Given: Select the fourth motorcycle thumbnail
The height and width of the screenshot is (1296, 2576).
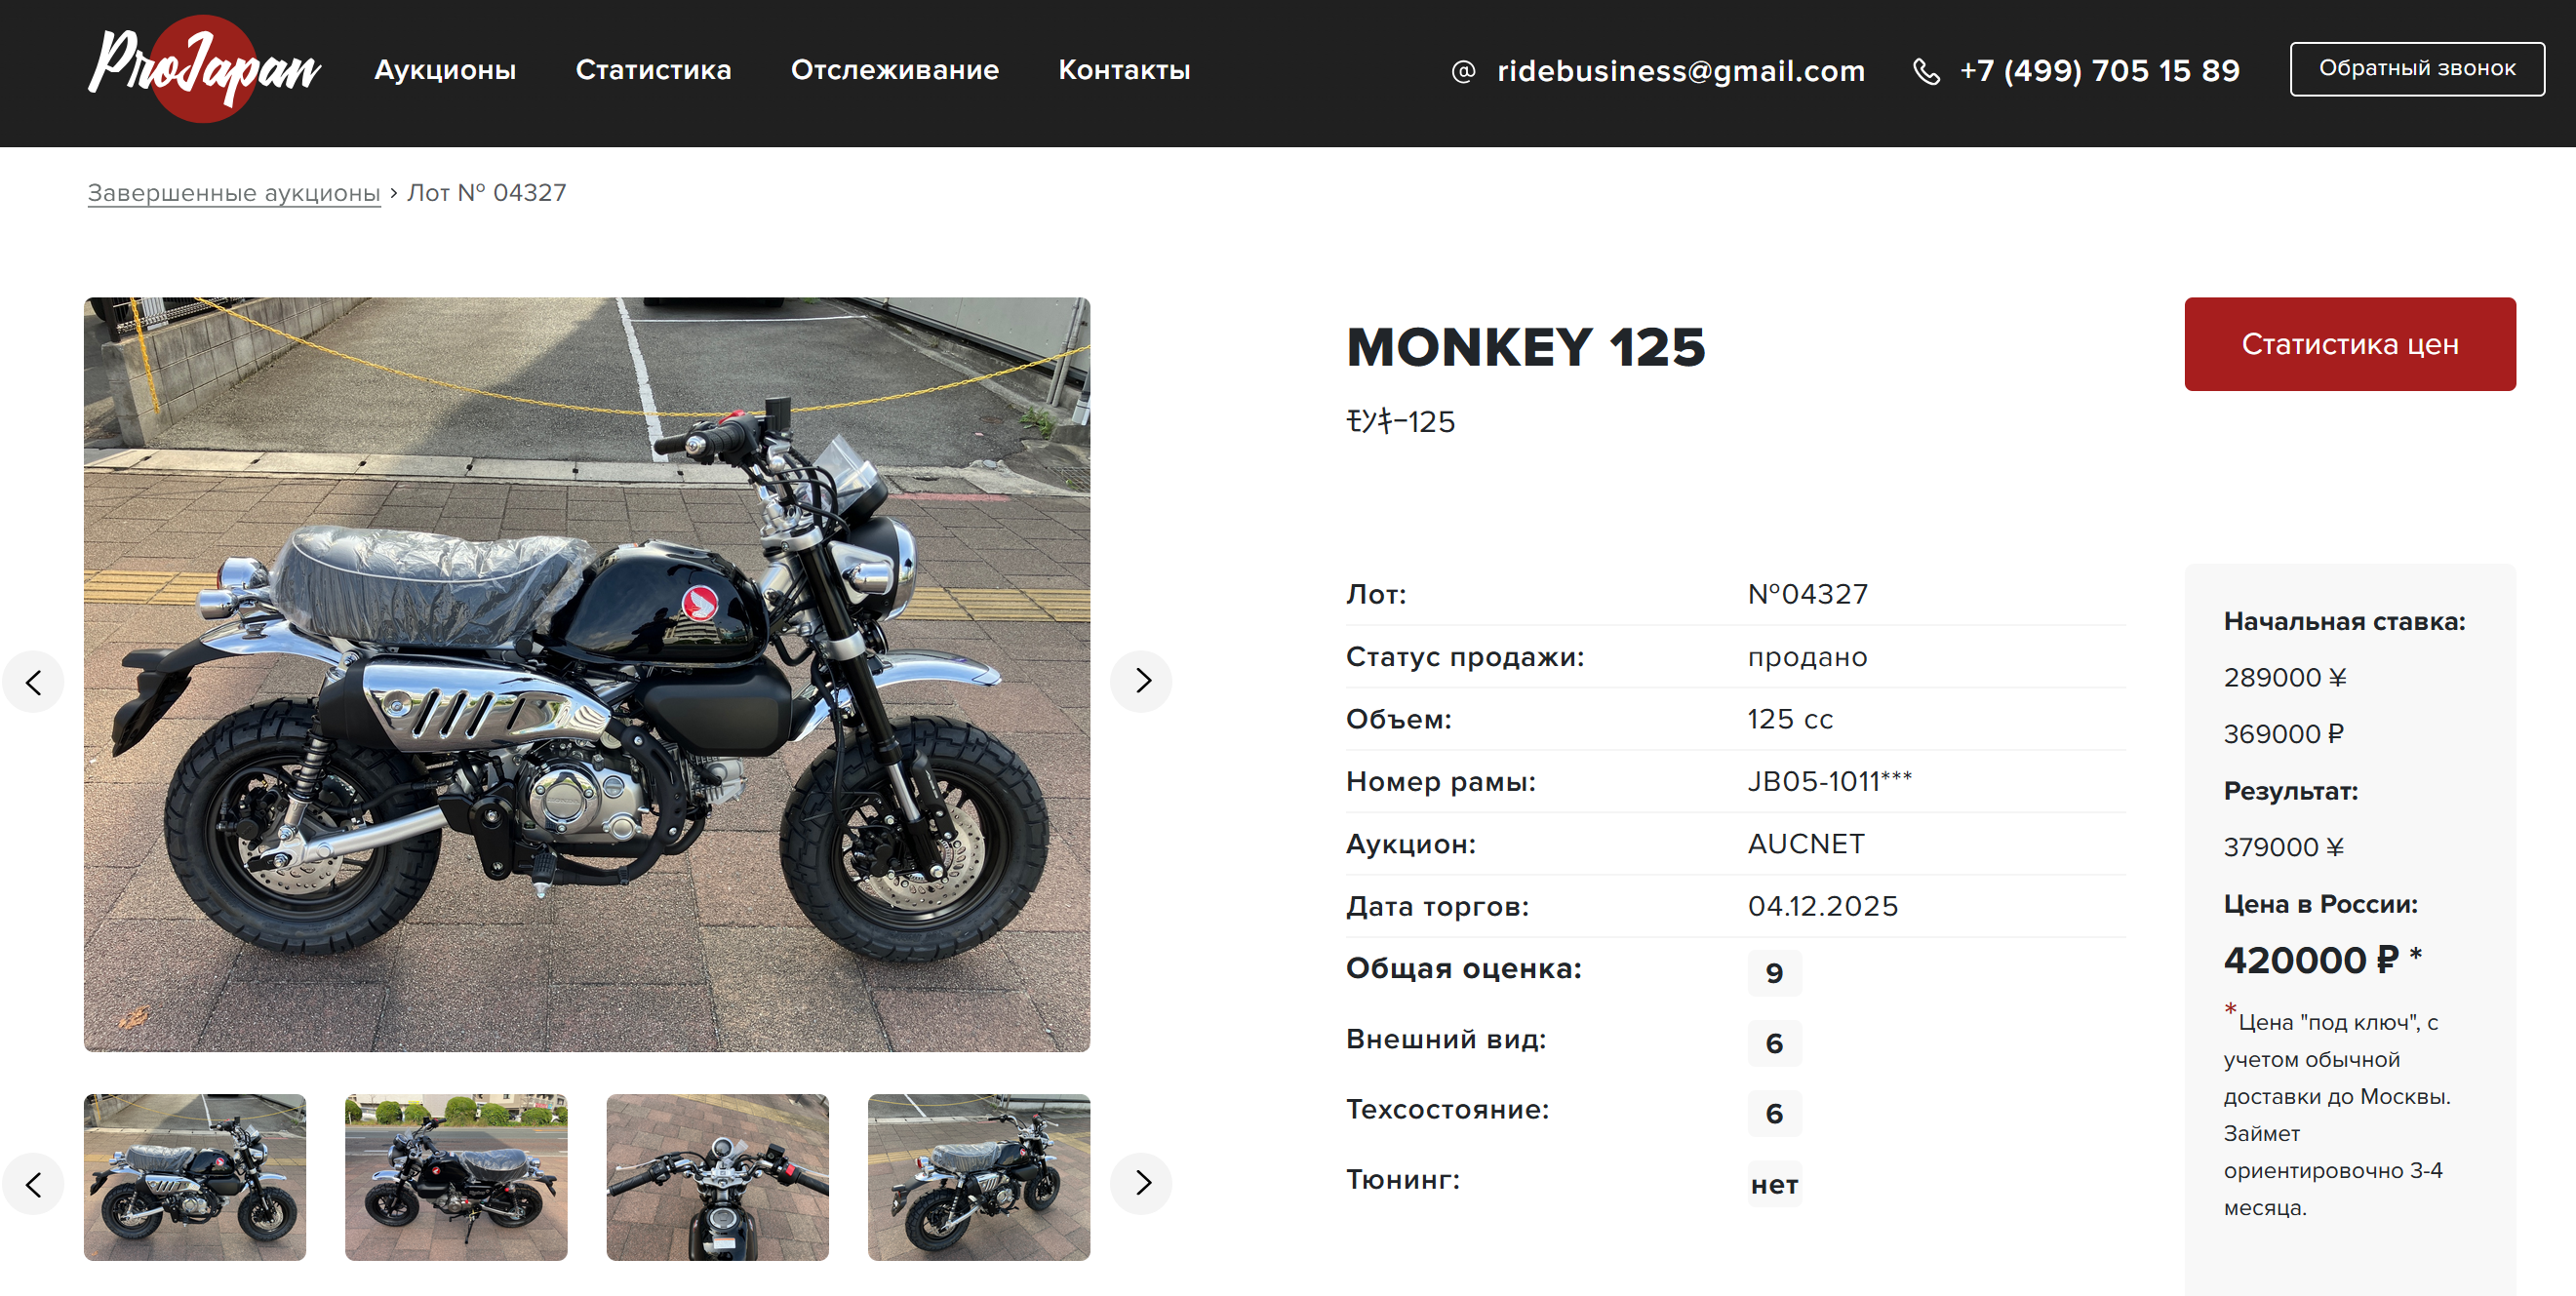Looking at the screenshot, I should coord(978,1176).
